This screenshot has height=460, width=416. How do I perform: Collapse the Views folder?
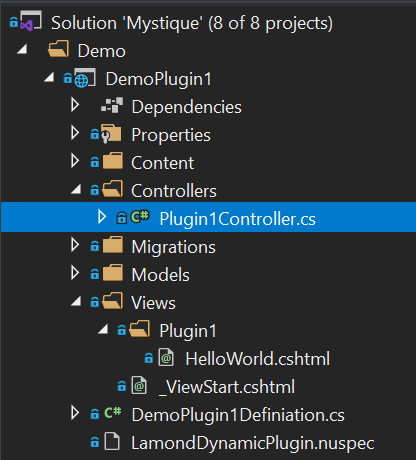(x=76, y=302)
